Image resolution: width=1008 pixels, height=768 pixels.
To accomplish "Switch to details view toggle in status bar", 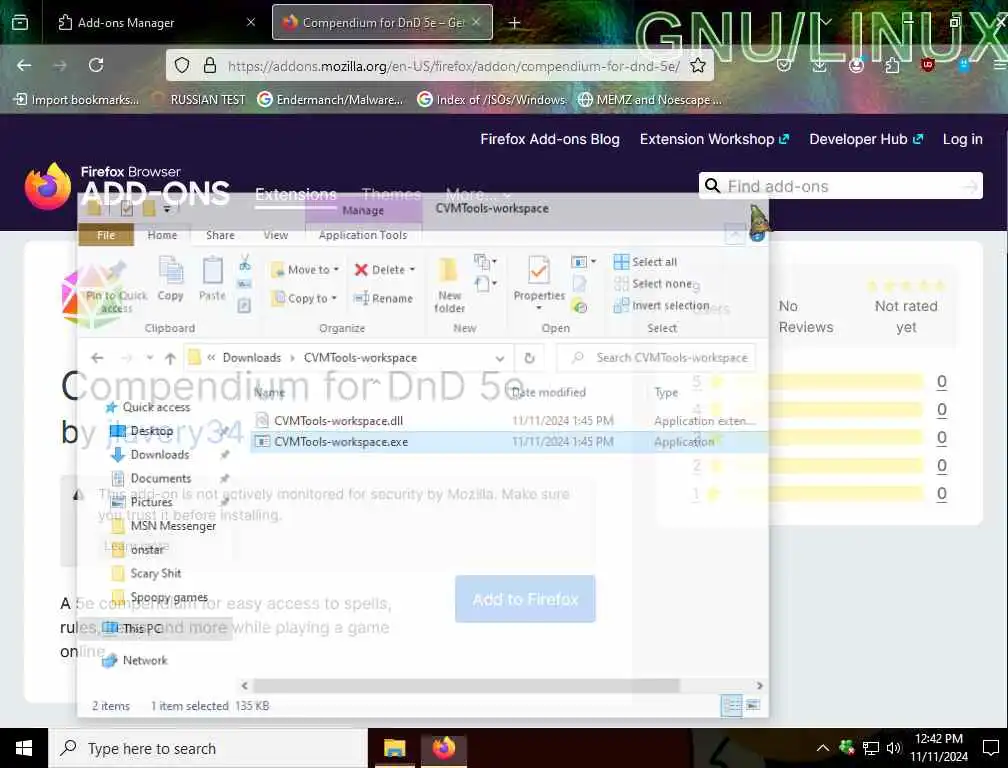I will coord(732,706).
